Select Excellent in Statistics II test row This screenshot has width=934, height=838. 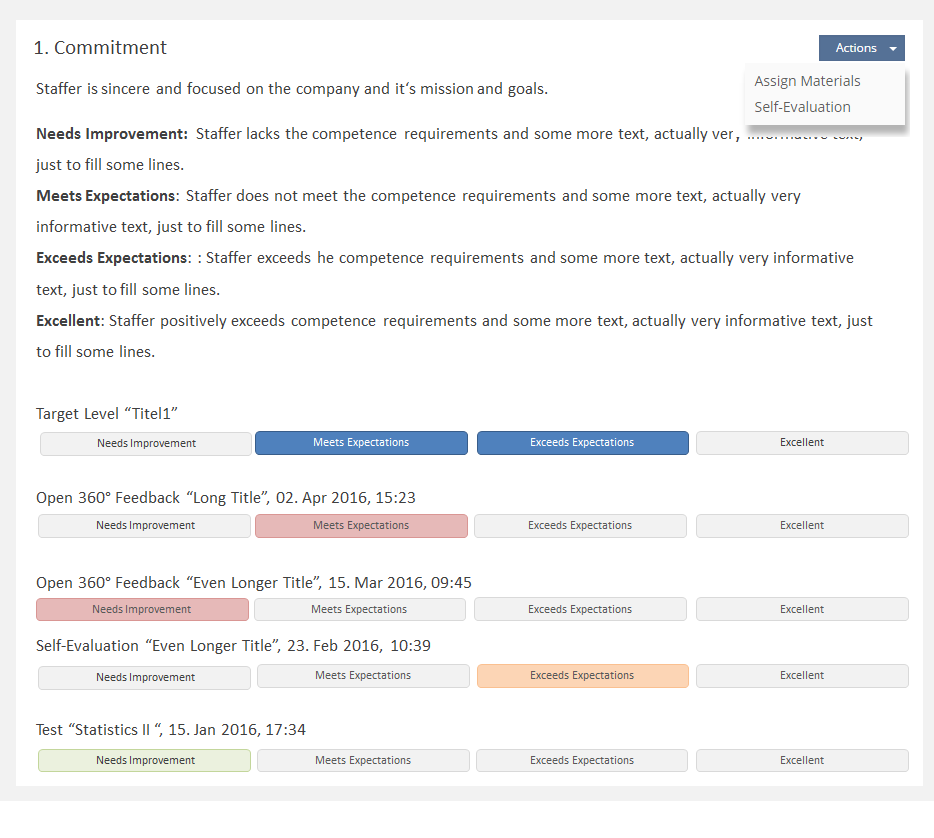pos(802,760)
